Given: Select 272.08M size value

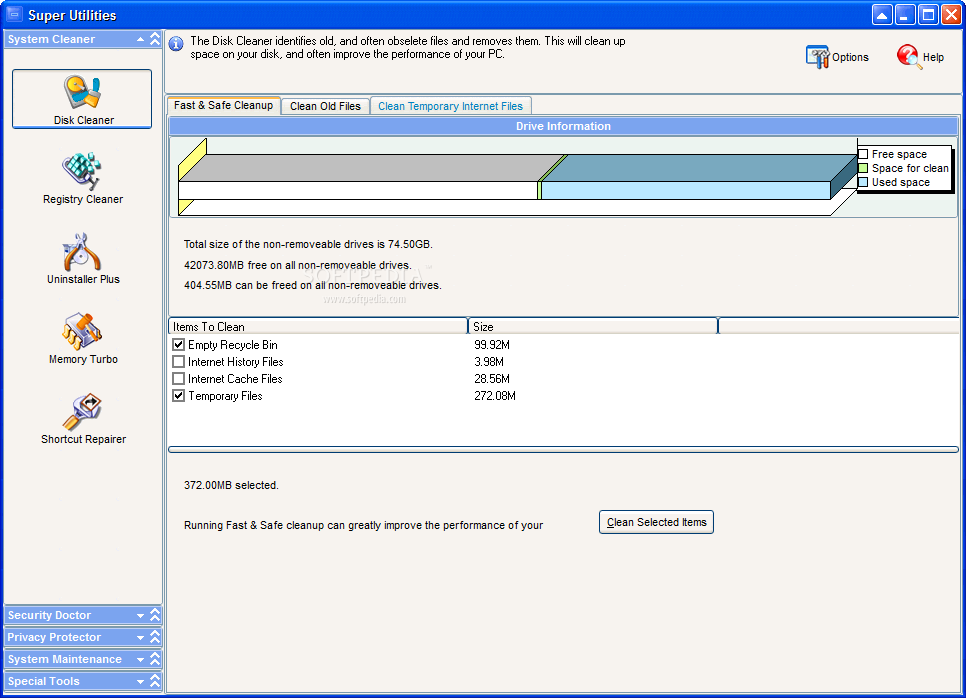Looking at the screenshot, I should click(x=495, y=396).
